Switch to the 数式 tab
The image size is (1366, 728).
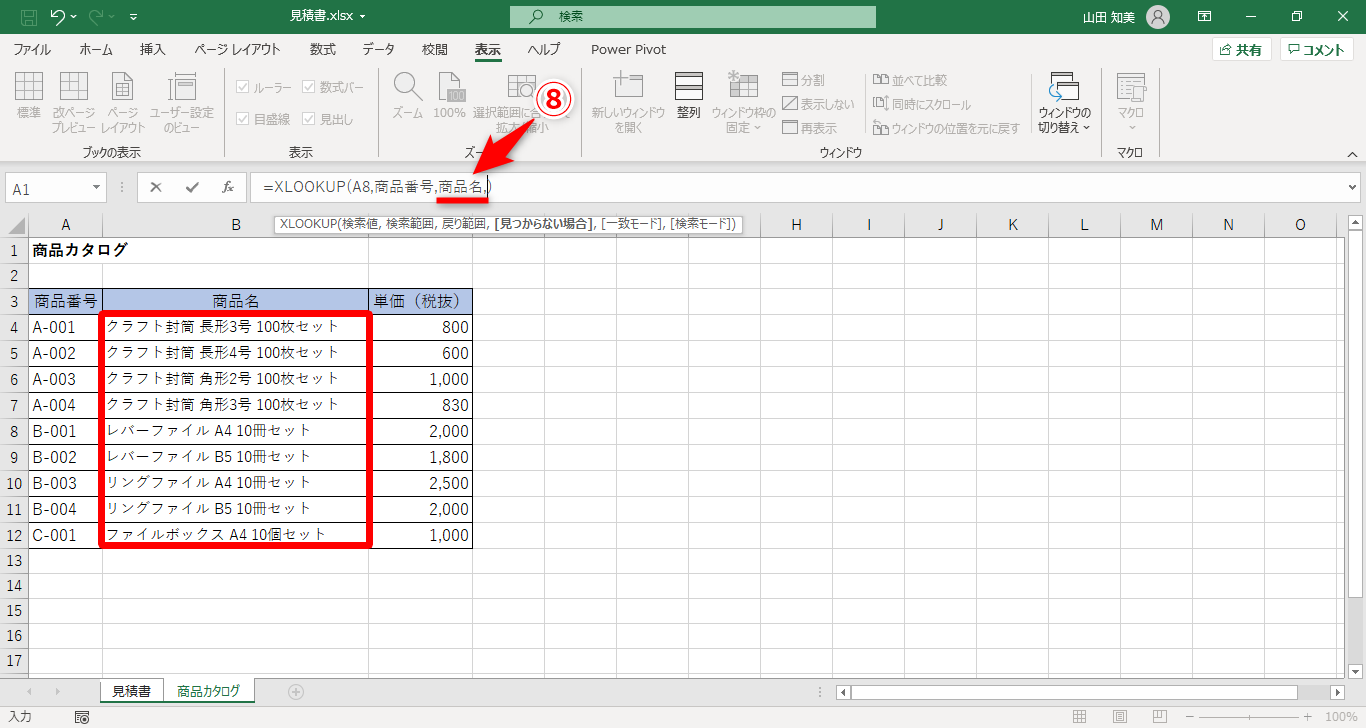point(322,49)
